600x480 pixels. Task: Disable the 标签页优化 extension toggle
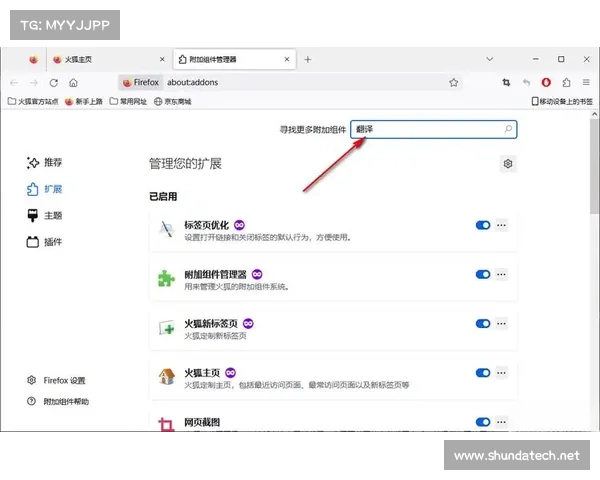[x=483, y=225]
